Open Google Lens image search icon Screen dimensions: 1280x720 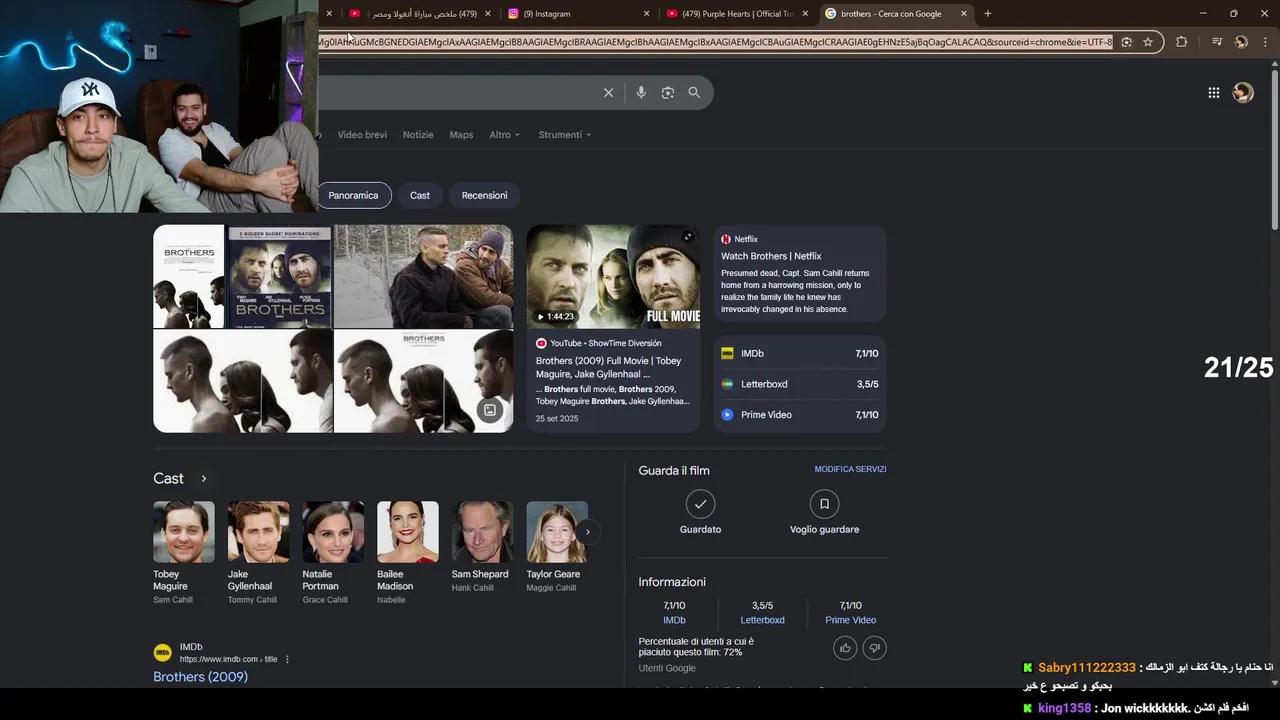click(x=668, y=93)
